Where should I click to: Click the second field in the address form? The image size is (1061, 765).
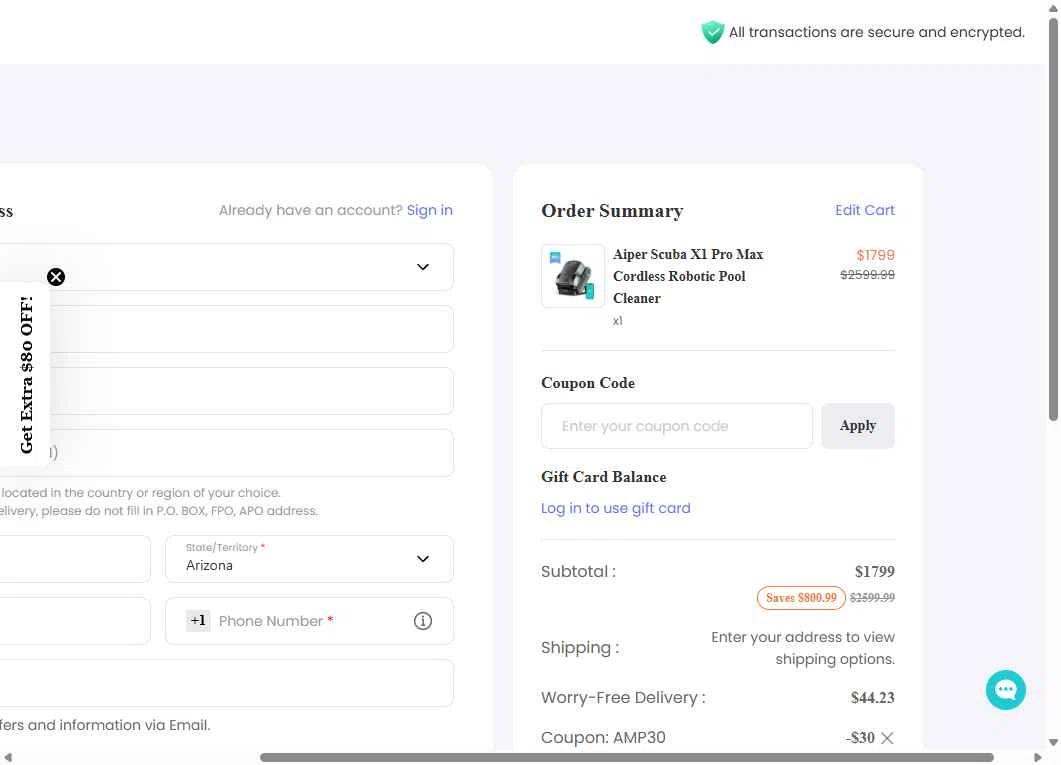(227, 329)
